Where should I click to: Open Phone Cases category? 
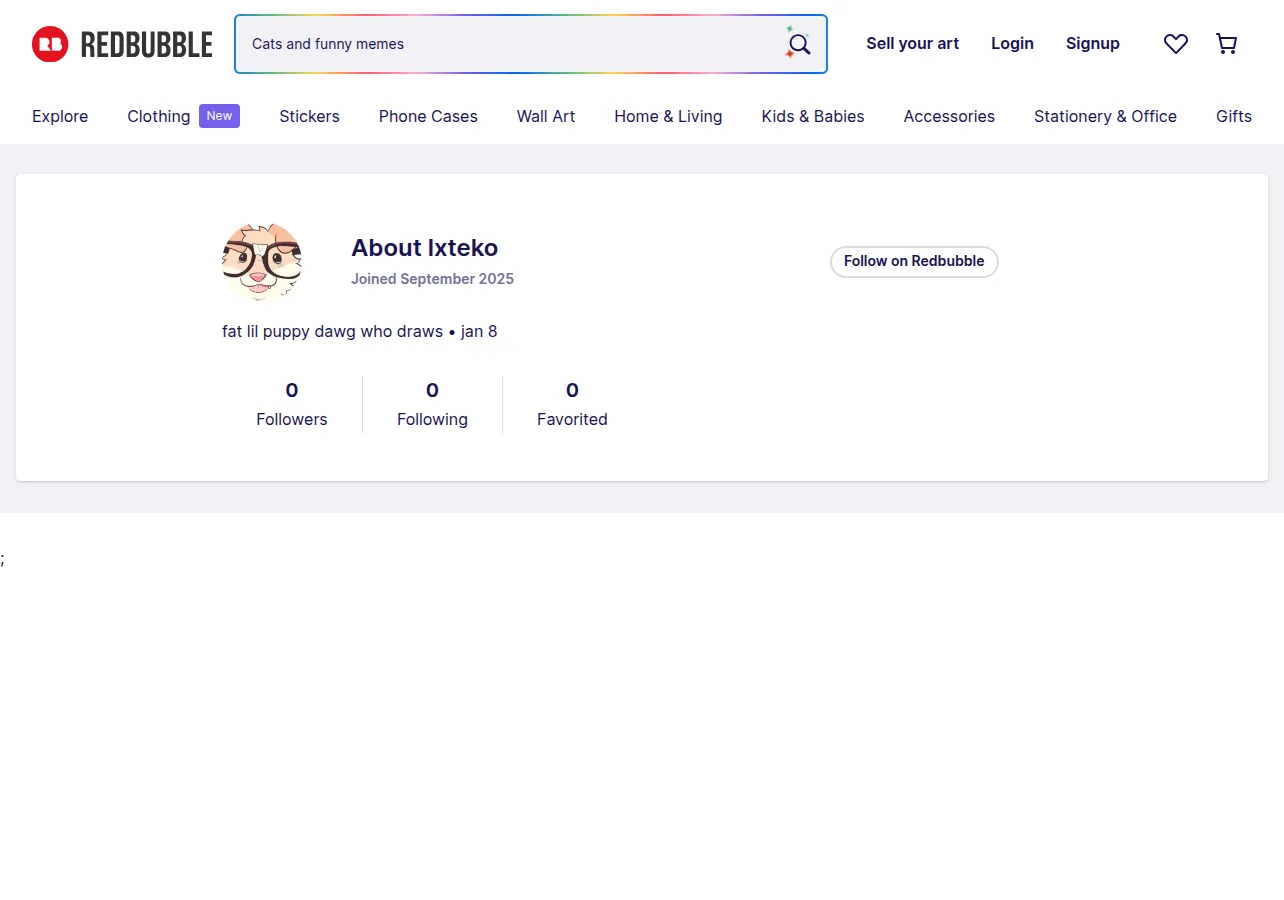click(x=428, y=117)
